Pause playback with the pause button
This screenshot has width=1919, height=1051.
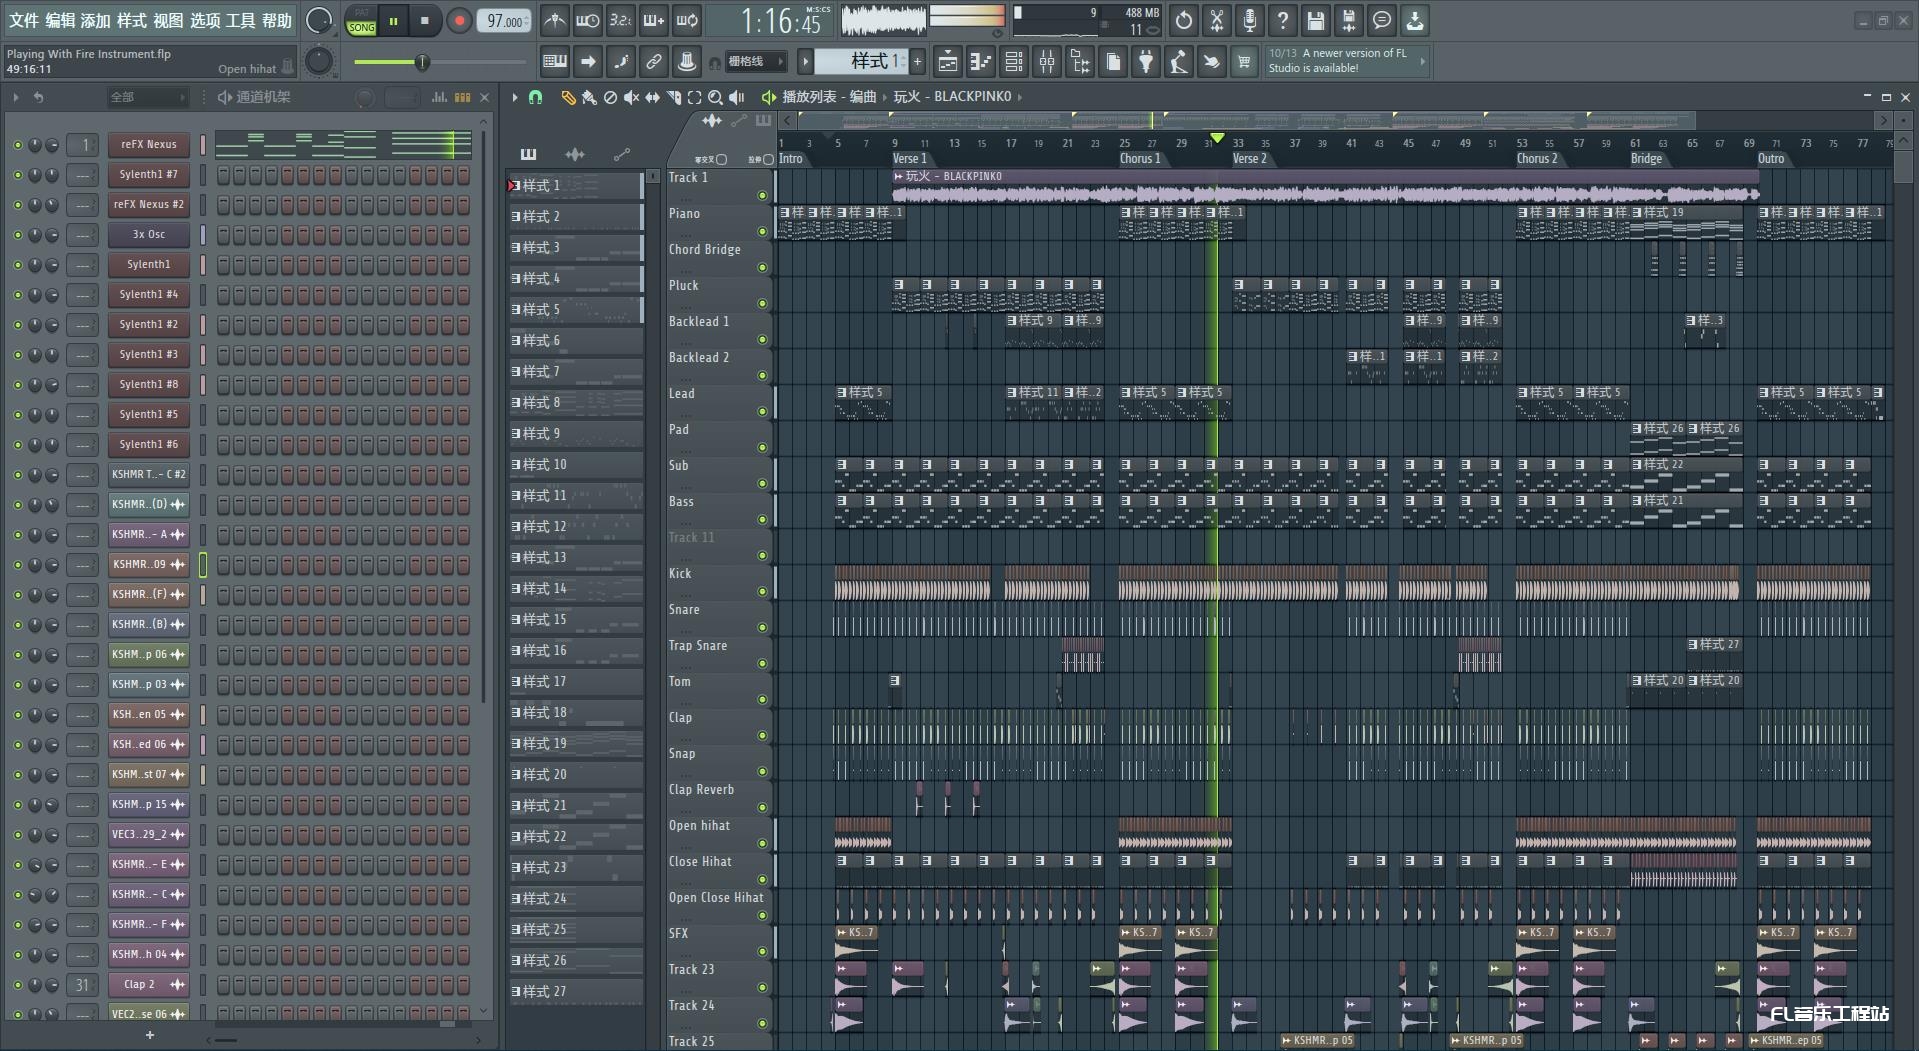[x=393, y=20]
